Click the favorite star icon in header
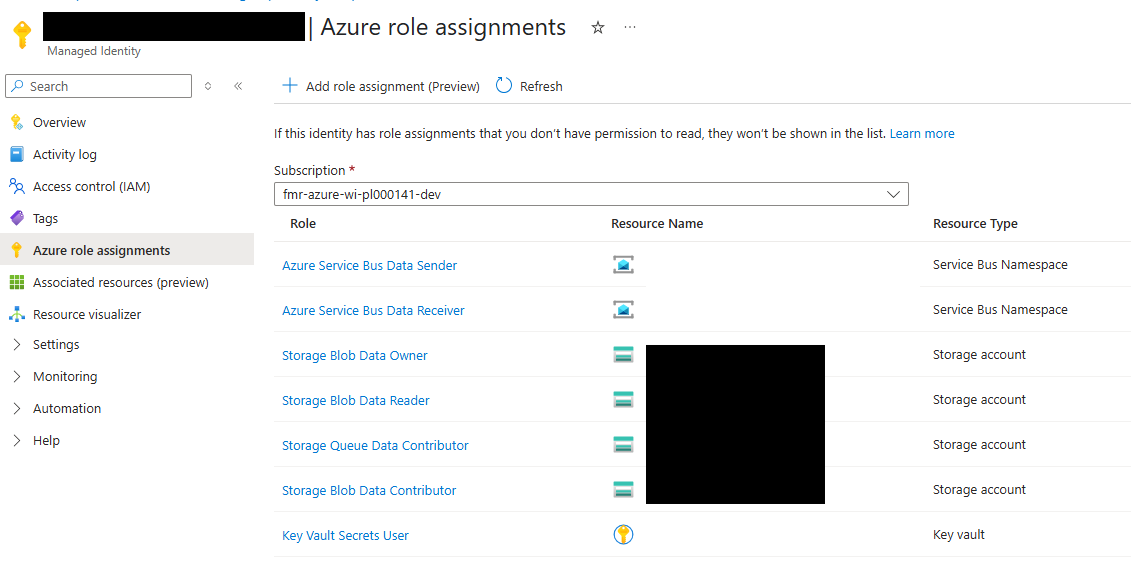Screen dimensions: 1131x568 [x=598, y=28]
